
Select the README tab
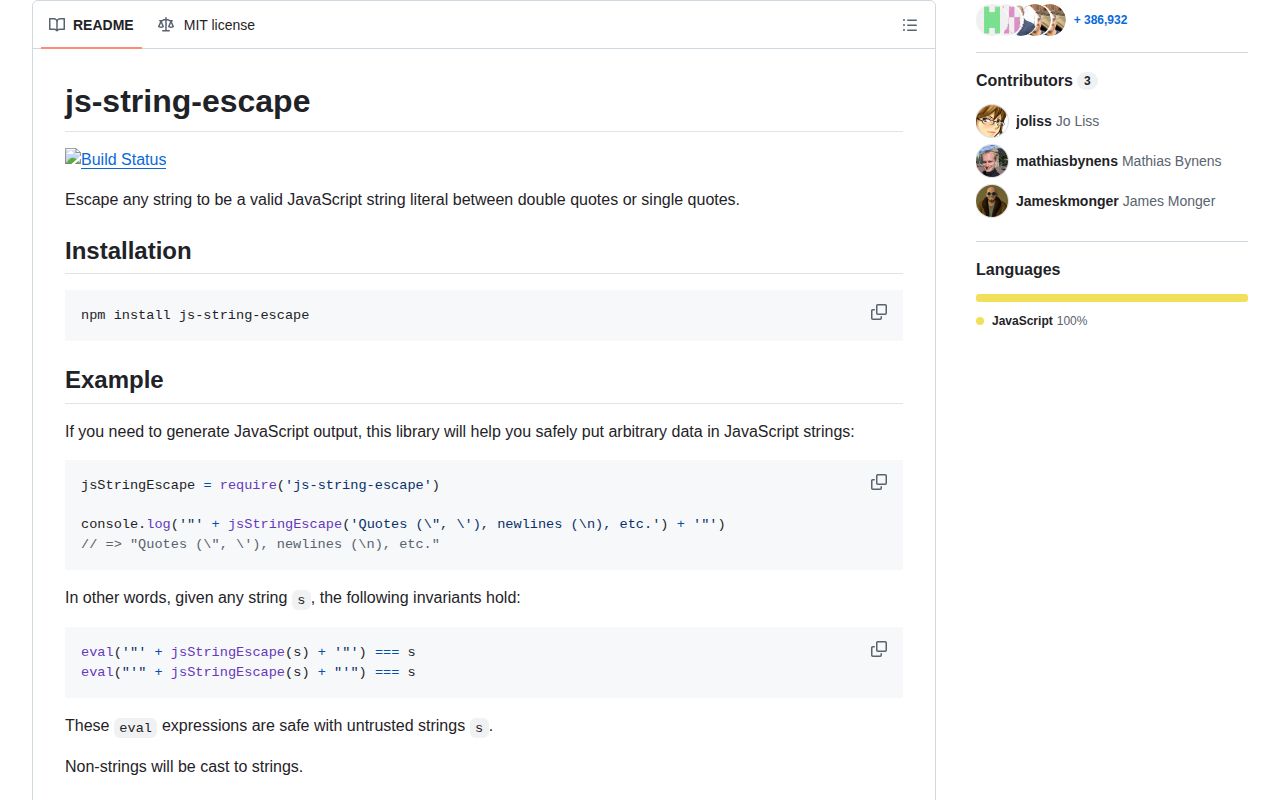[x=91, y=25]
